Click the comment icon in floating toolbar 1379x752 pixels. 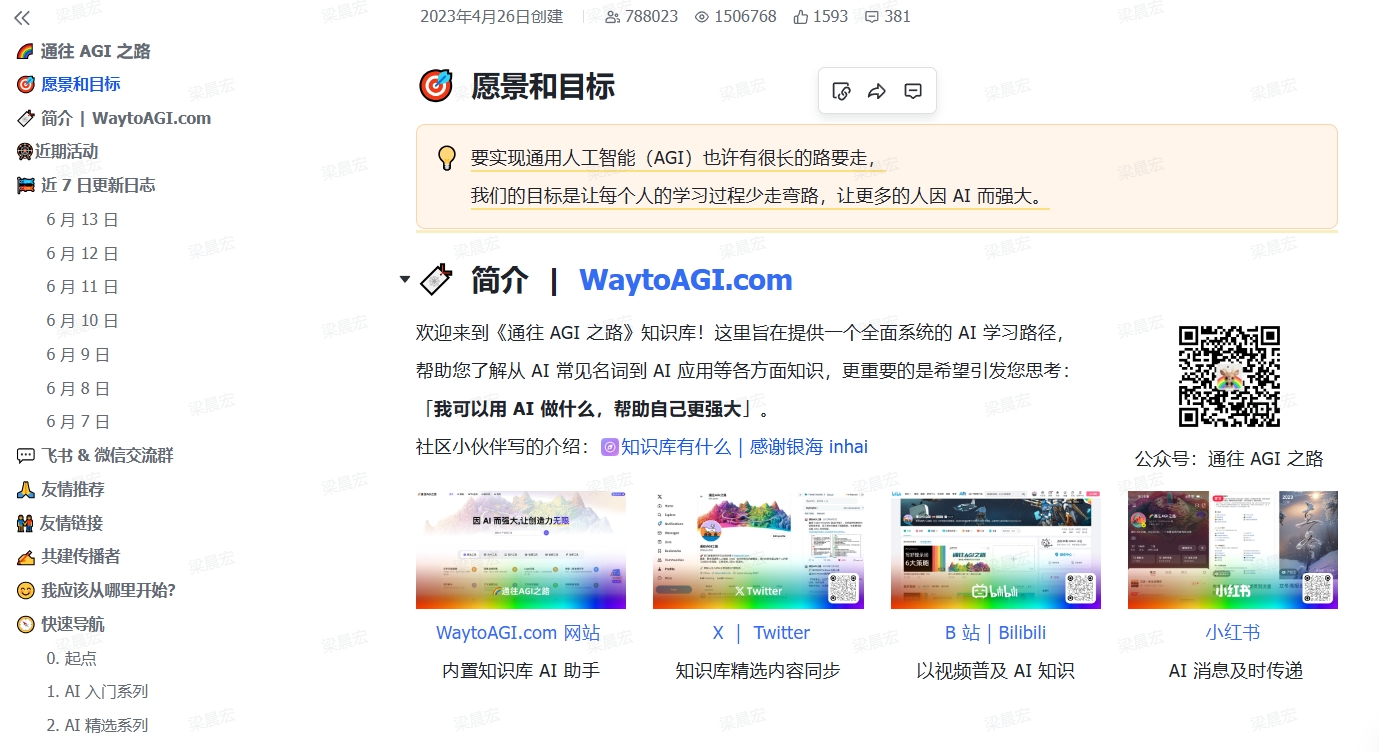pos(913,91)
